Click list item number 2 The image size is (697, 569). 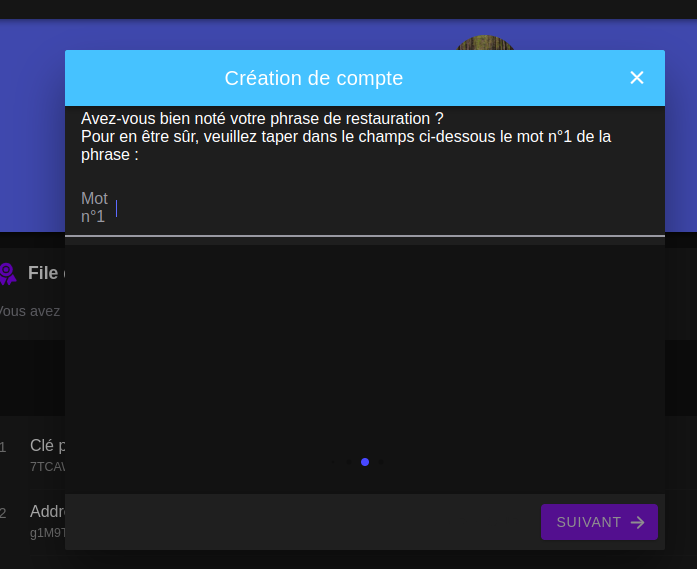pos(3,513)
